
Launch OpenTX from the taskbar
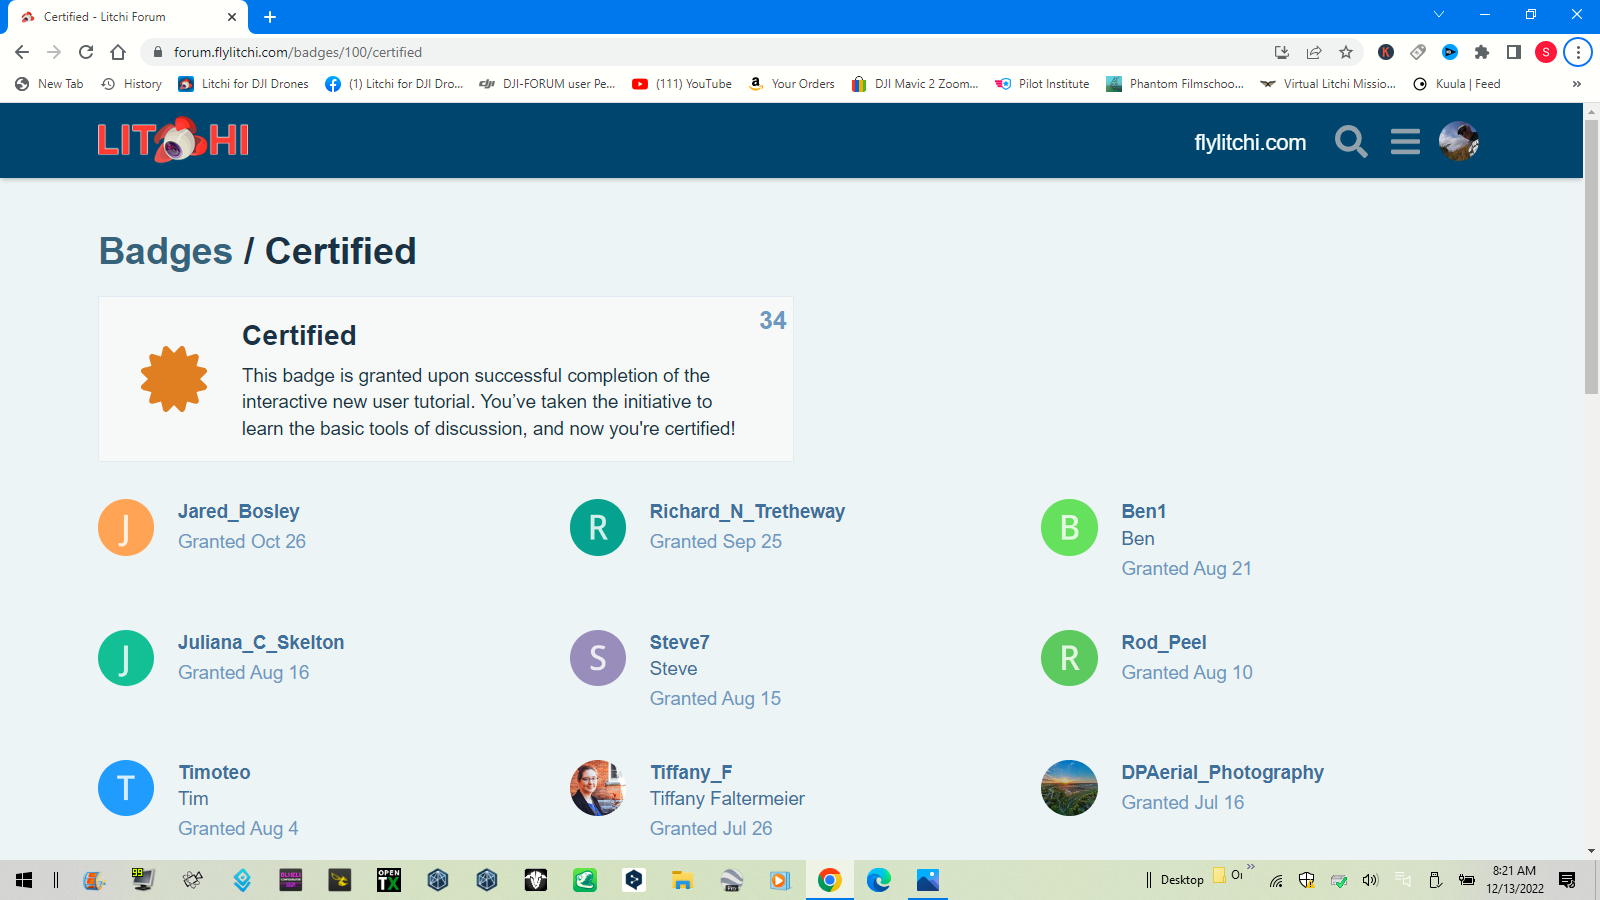tap(388, 880)
